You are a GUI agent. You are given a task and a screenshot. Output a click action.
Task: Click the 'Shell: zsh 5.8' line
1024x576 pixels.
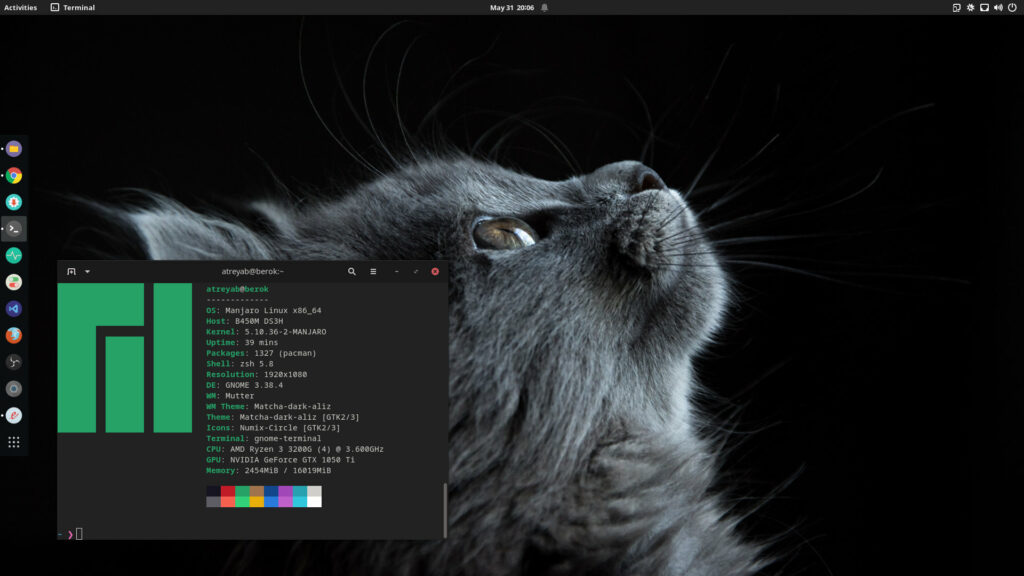coord(240,364)
